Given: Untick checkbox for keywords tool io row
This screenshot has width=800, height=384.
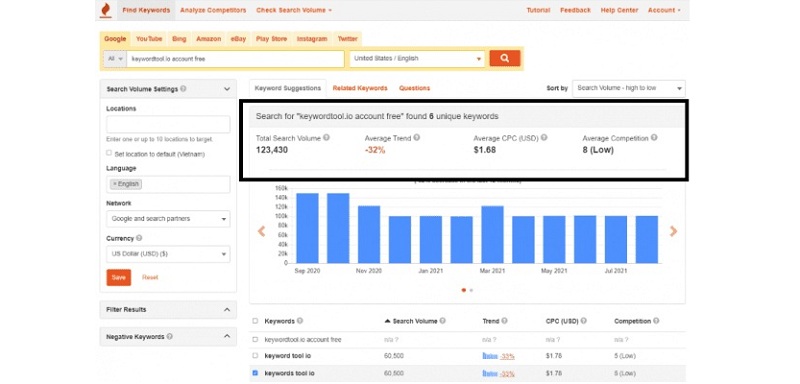Looking at the screenshot, I should pyautogui.click(x=255, y=373).
